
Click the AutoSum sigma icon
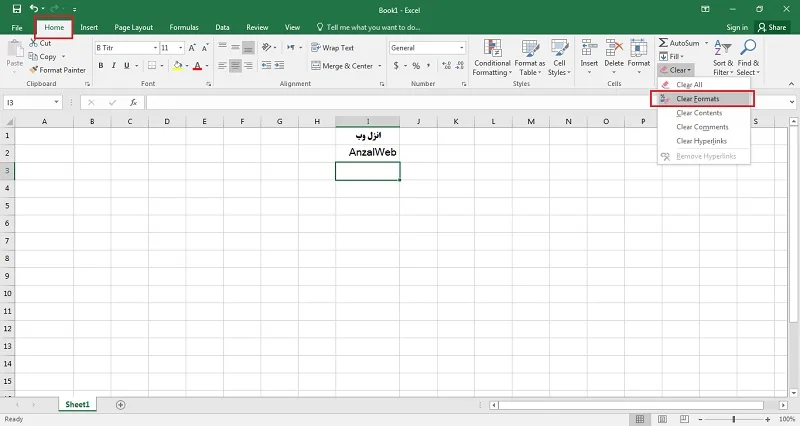click(663, 43)
